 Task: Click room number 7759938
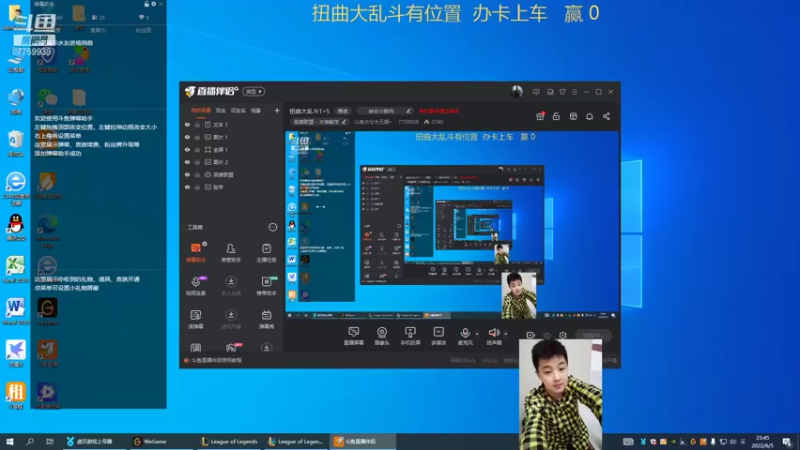point(408,122)
